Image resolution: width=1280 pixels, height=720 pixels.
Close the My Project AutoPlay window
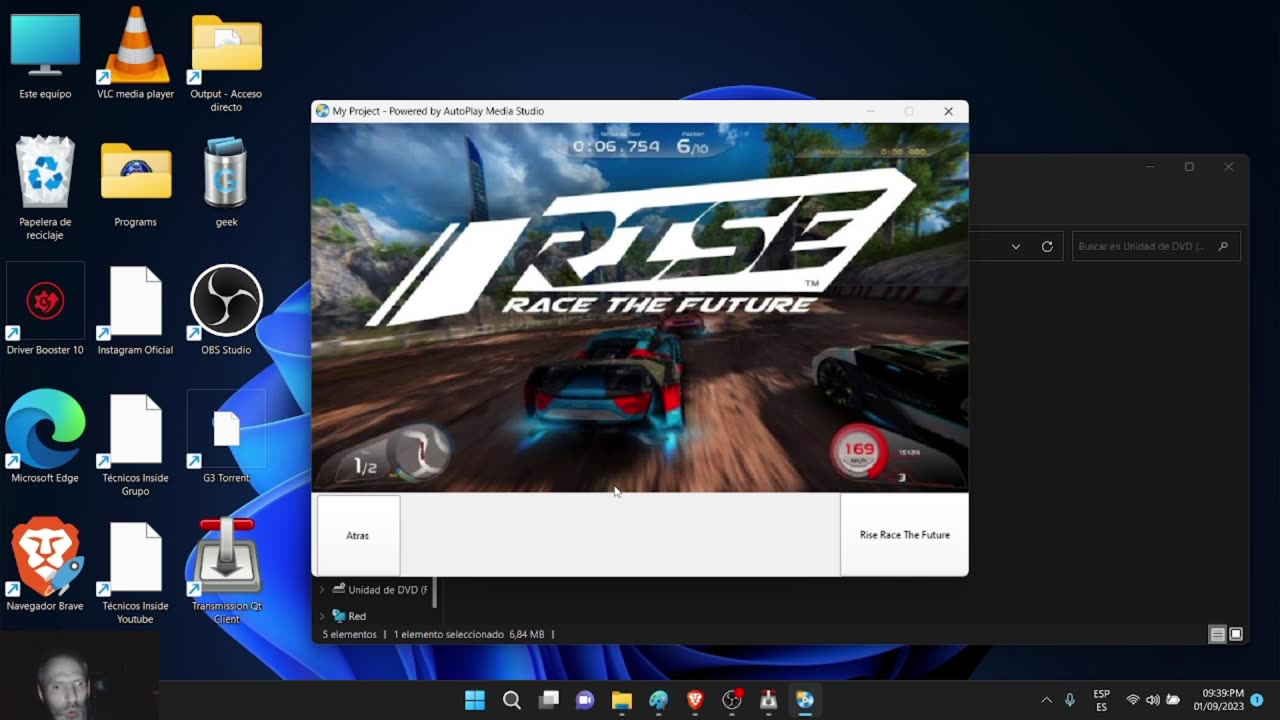point(948,111)
